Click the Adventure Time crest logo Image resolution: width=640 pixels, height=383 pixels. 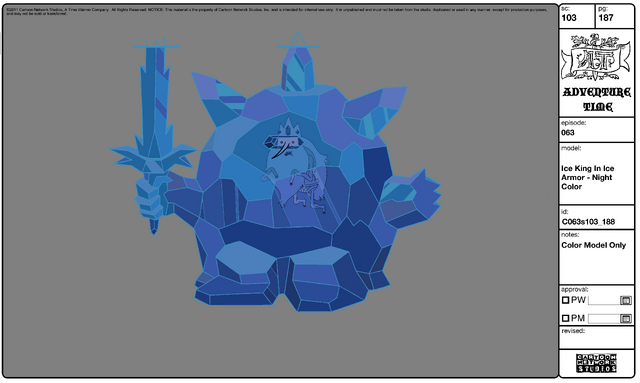click(596, 58)
